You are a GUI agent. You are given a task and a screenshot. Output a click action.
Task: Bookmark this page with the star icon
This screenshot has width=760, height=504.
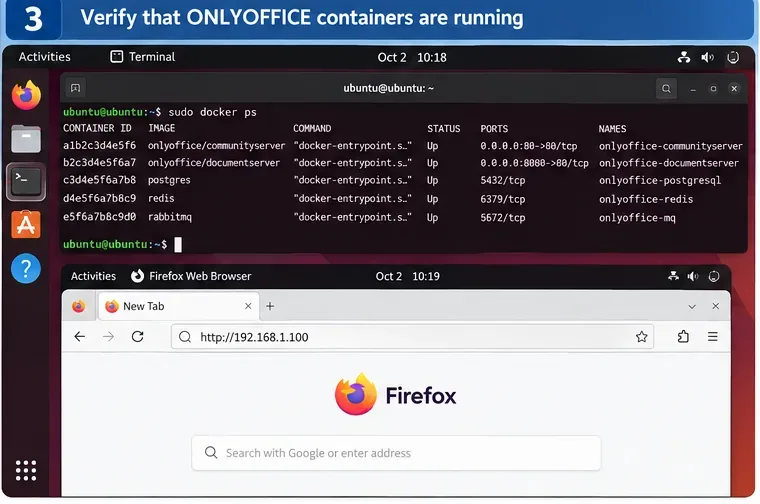[642, 337]
